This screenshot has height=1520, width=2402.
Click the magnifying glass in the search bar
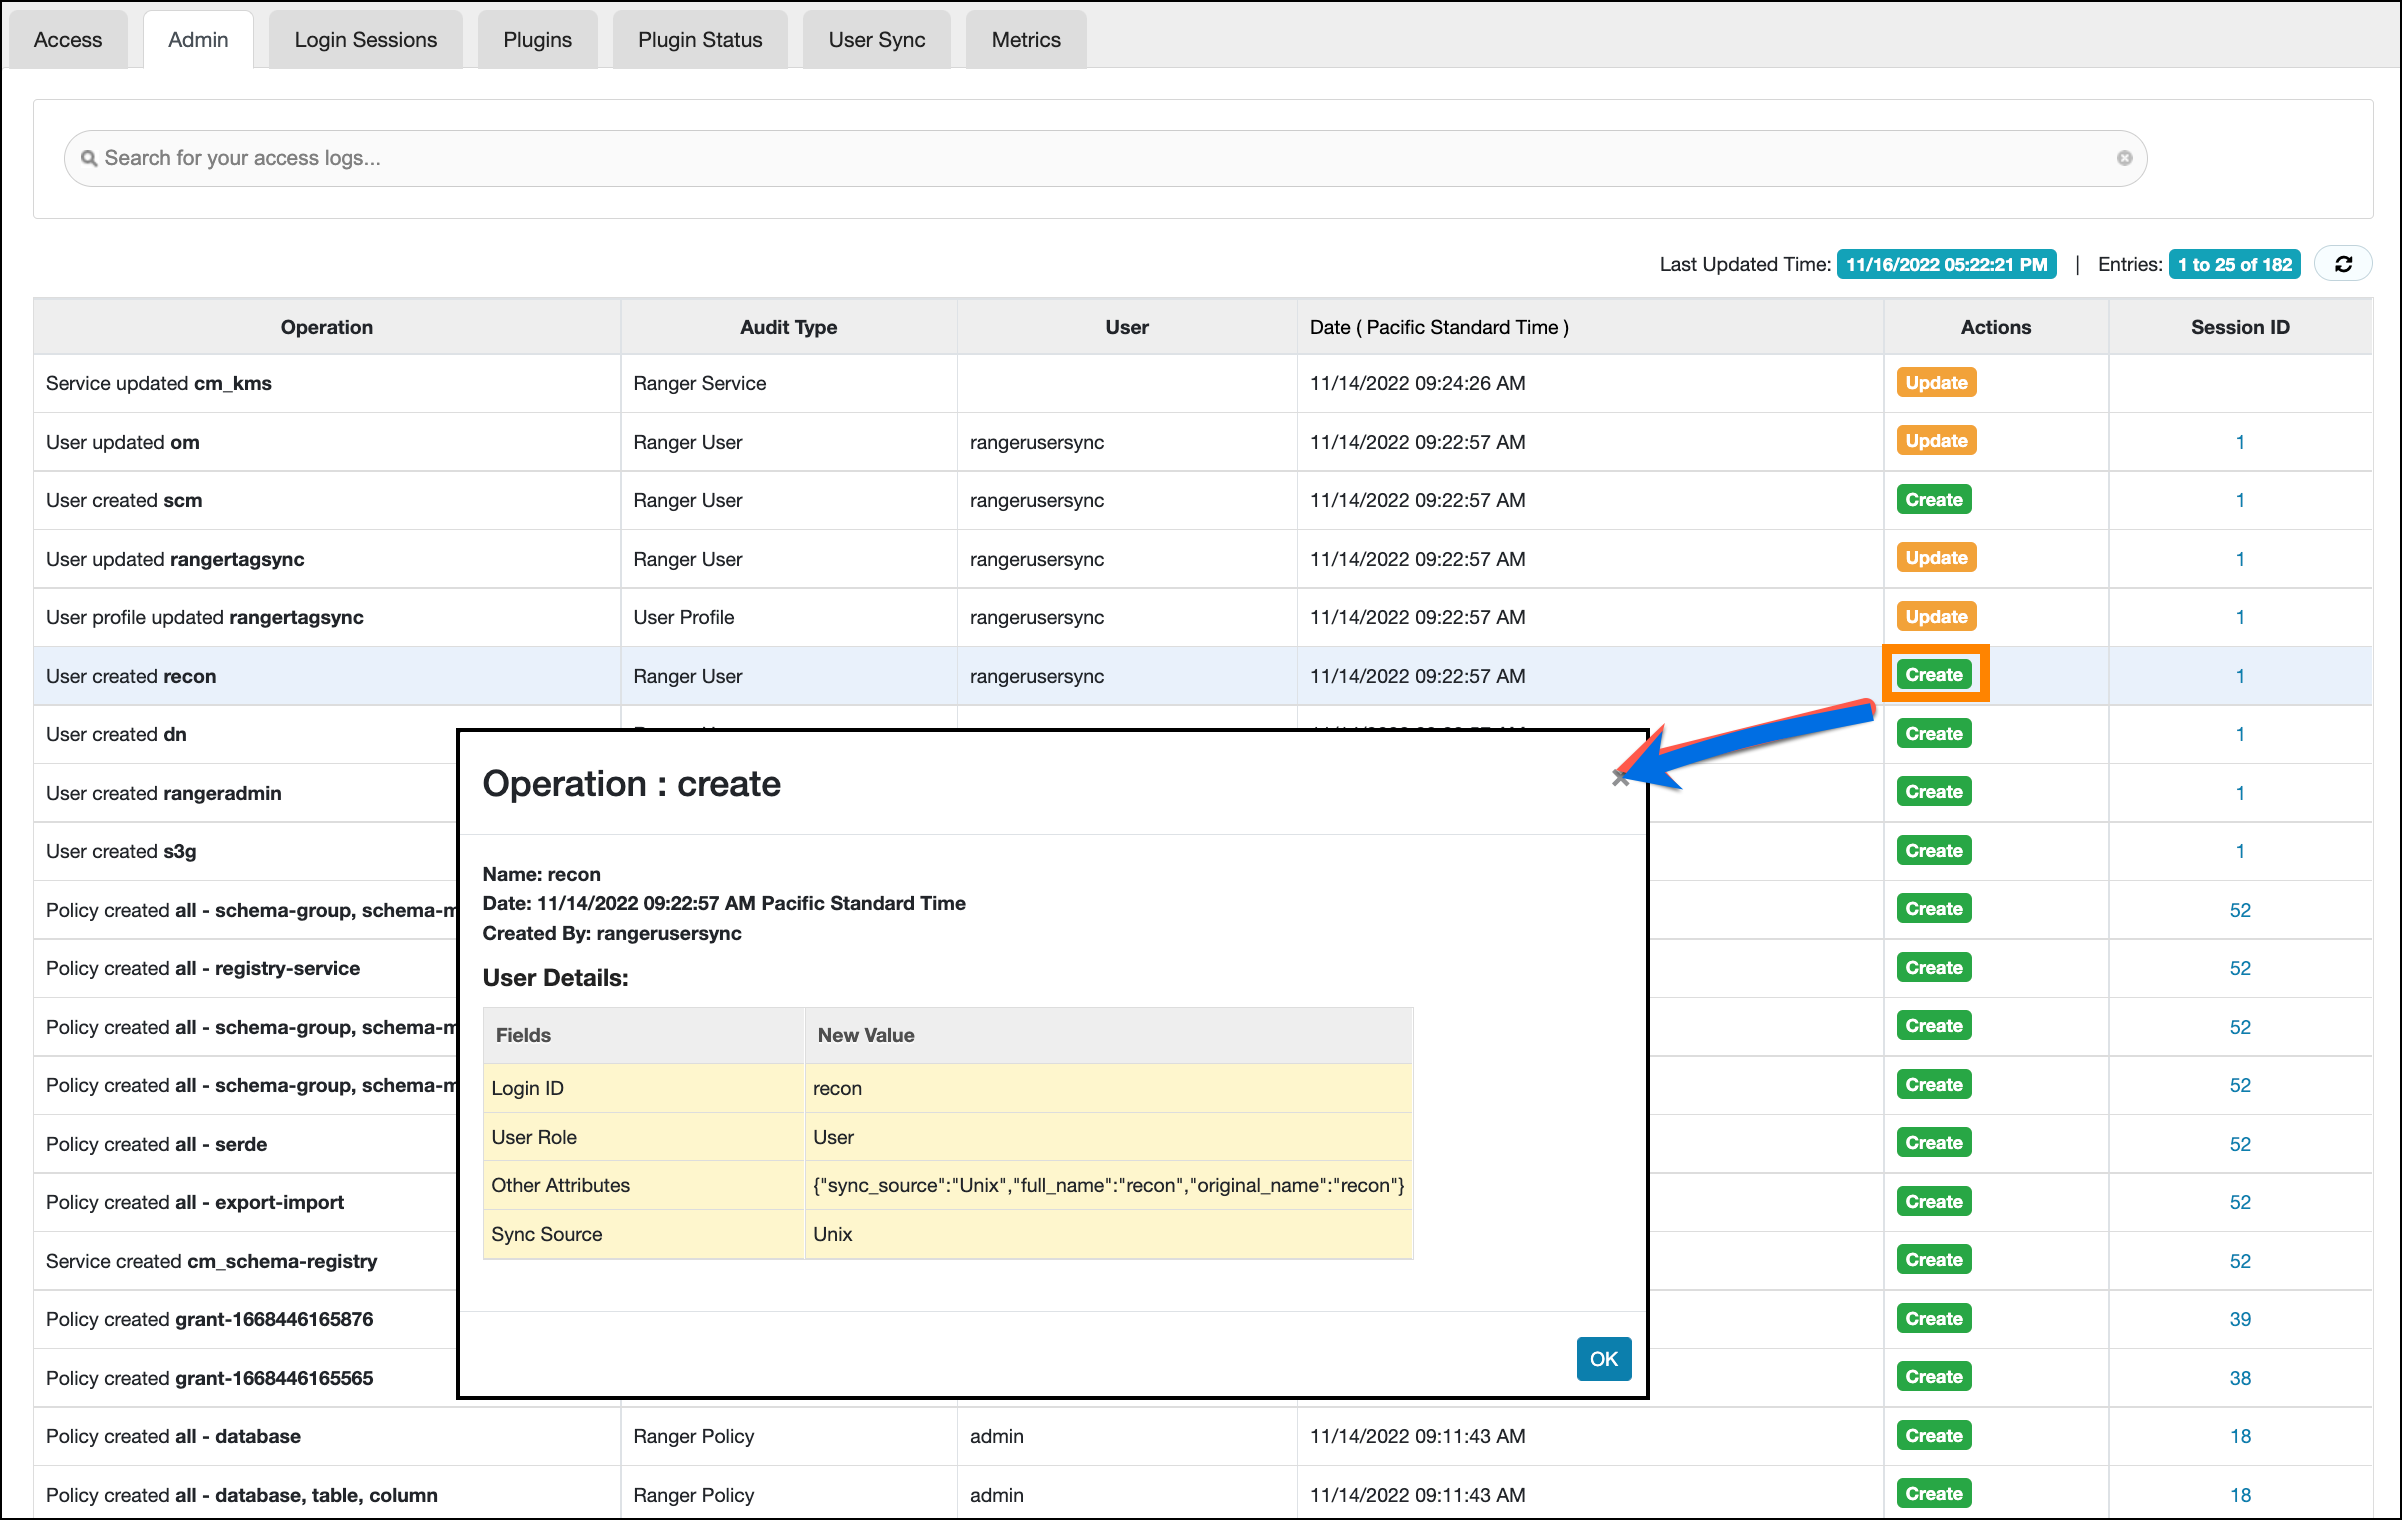click(90, 157)
